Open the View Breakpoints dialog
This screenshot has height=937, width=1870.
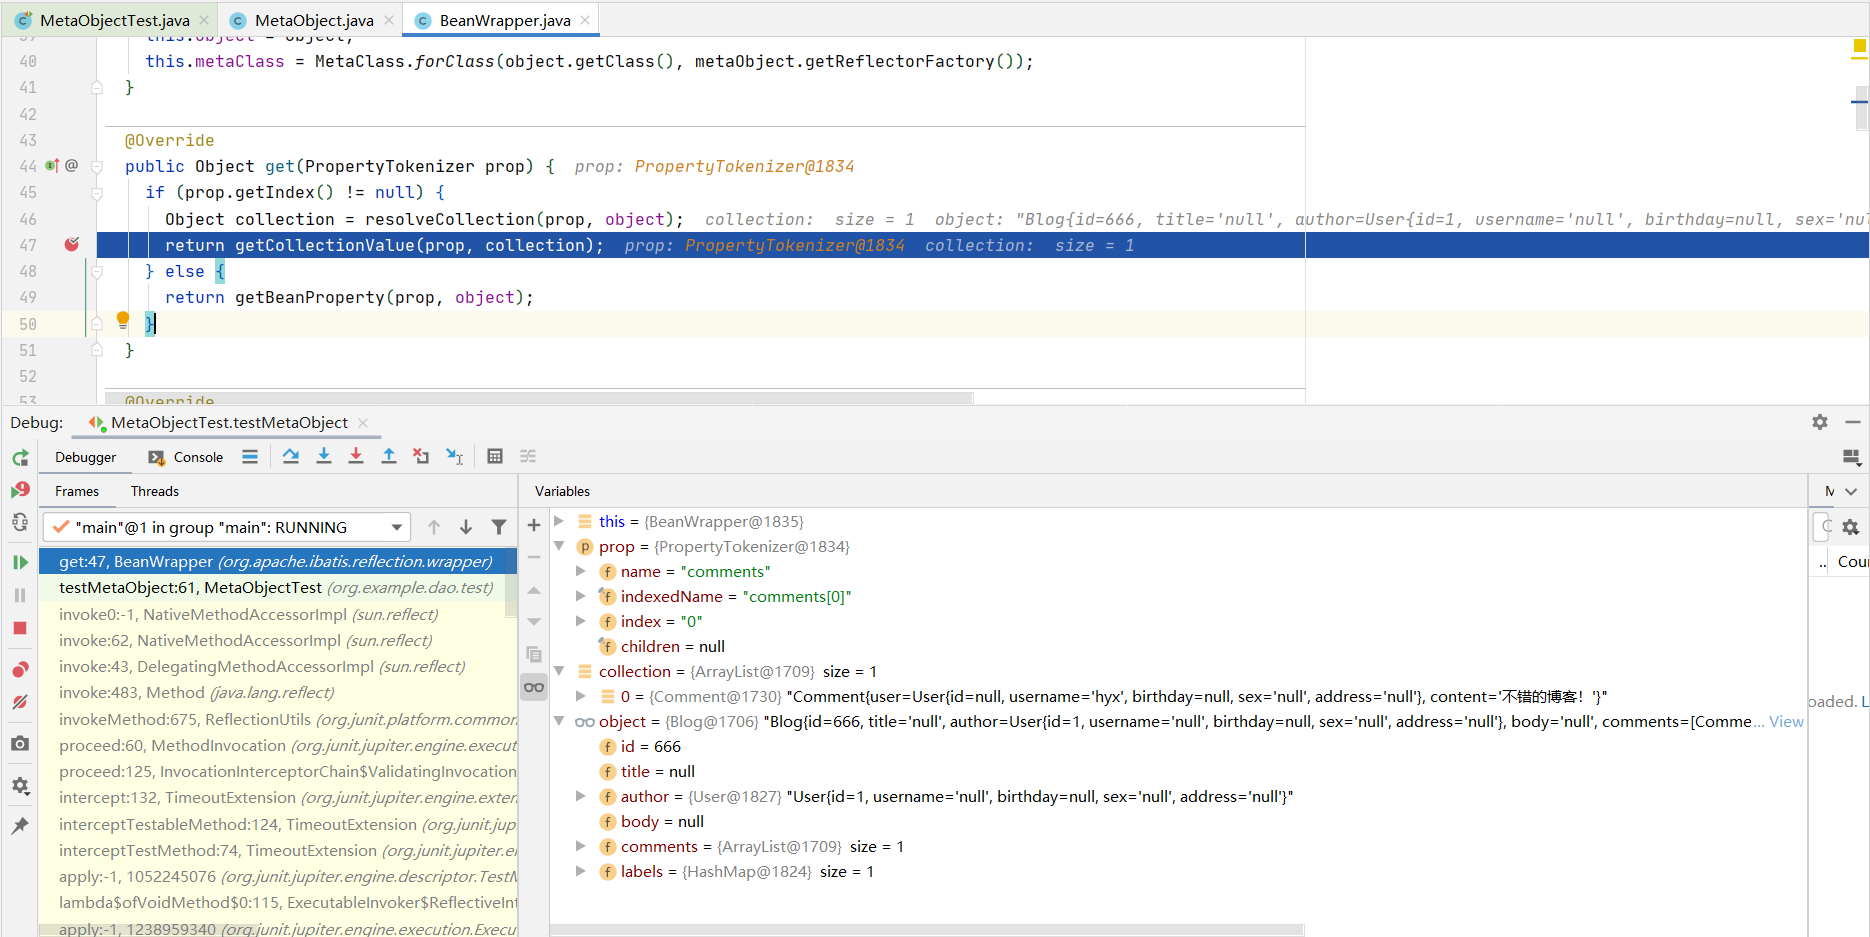[x=20, y=669]
